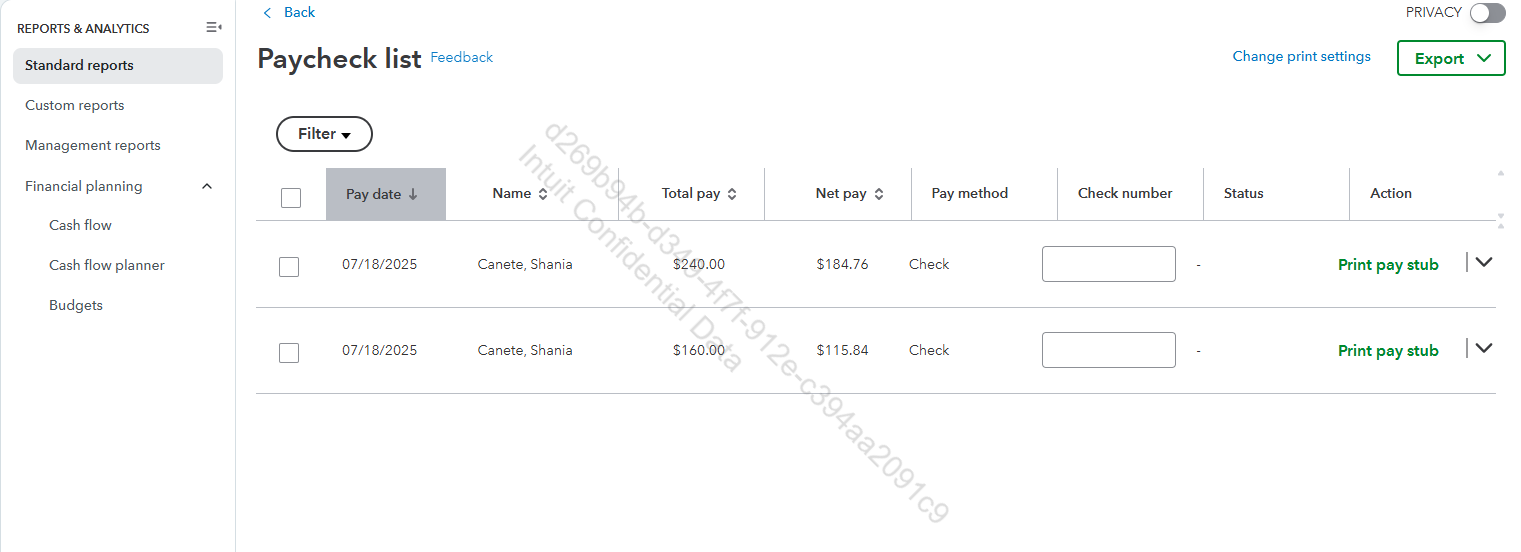Select the $240.00 paycheck row checkbox
The width and height of the screenshot is (1521, 552).
coord(289,266)
